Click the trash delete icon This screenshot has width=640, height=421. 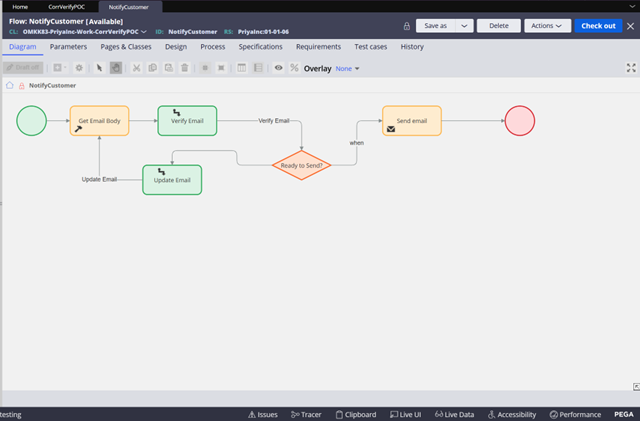[184, 68]
